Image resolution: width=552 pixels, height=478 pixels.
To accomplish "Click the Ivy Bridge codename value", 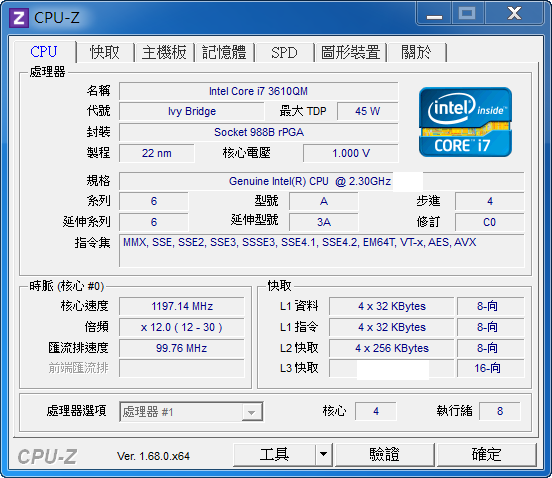I will pyautogui.click(x=192, y=112).
